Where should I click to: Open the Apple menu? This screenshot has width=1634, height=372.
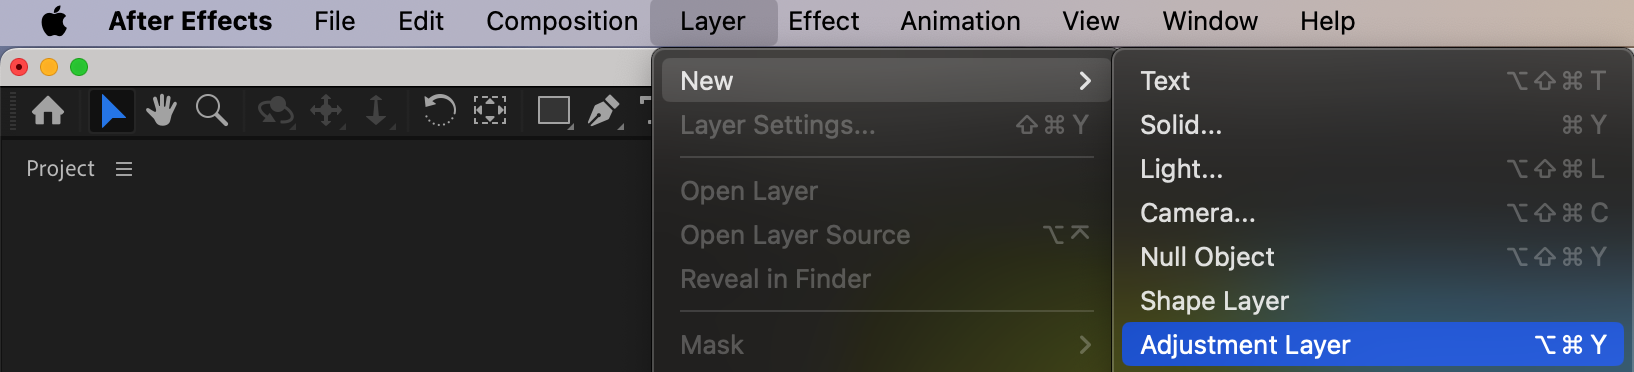click(x=54, y=21)
